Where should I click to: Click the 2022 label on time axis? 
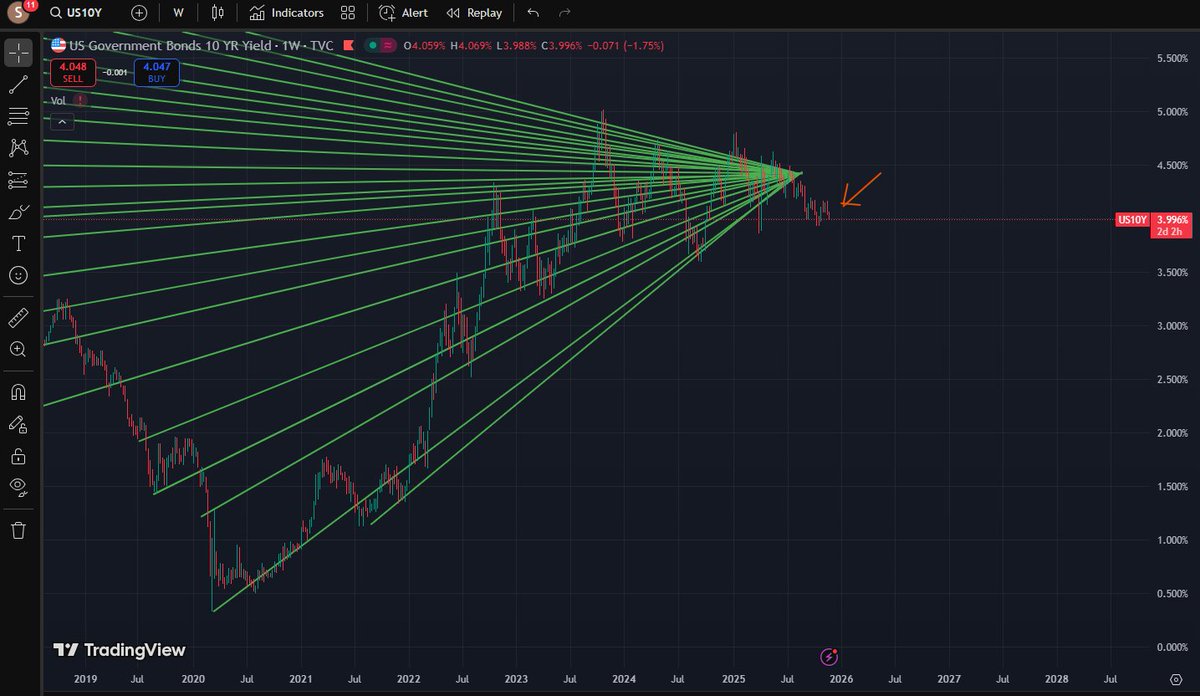[408, 678]
